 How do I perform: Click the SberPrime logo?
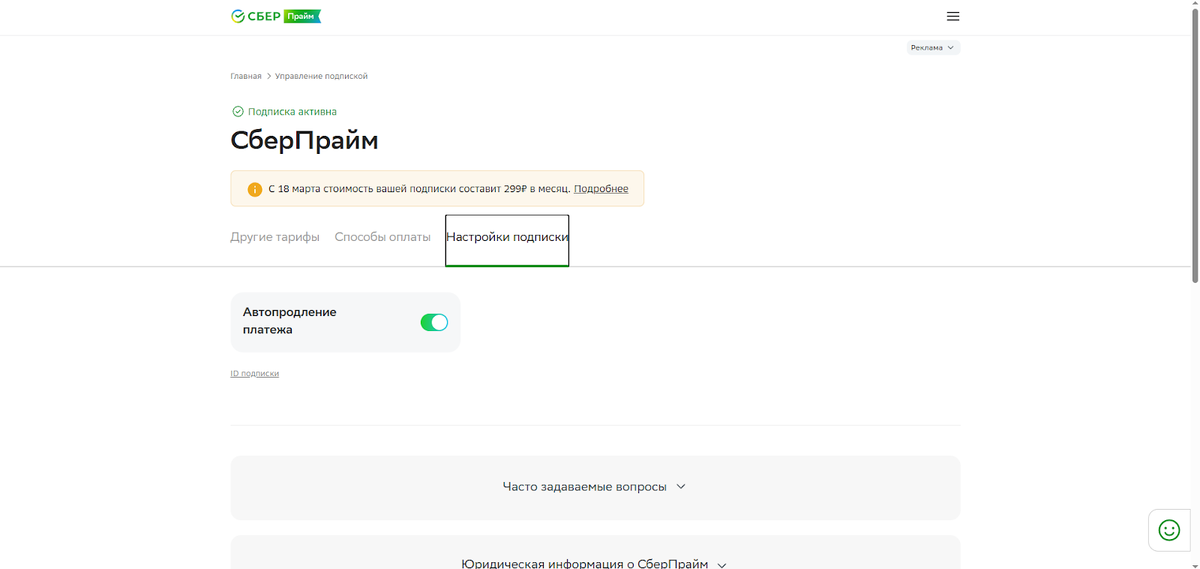tap(276, 16)
